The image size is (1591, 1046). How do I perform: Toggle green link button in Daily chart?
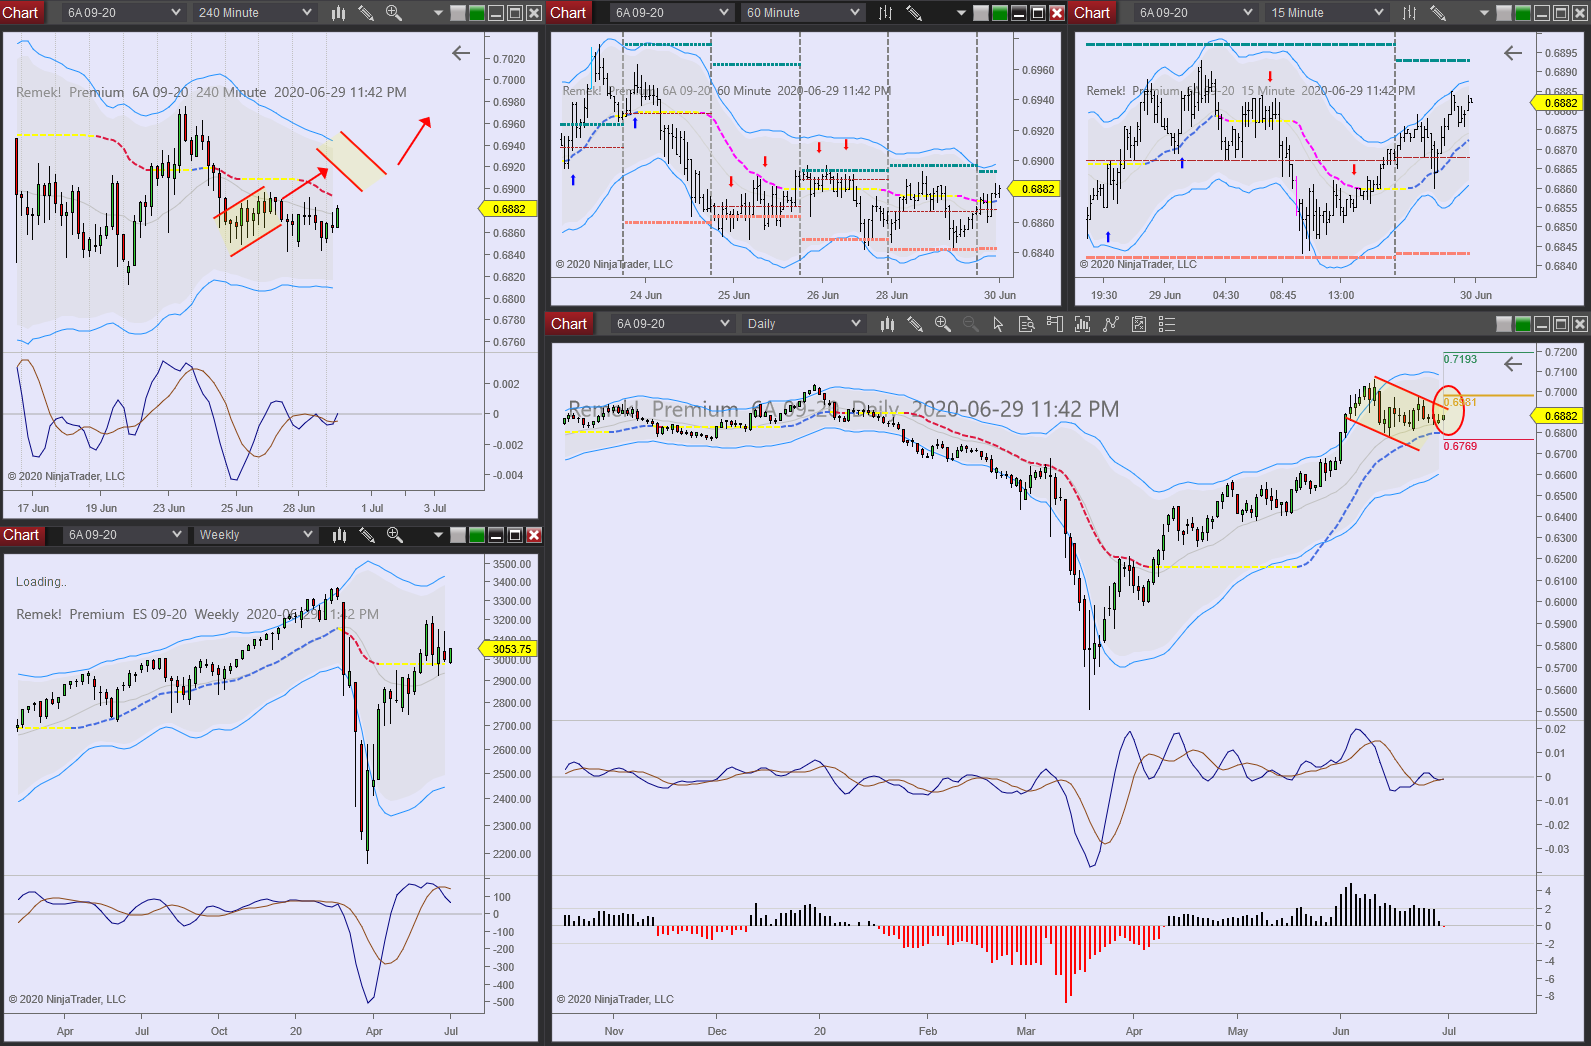pos(1523,324)
